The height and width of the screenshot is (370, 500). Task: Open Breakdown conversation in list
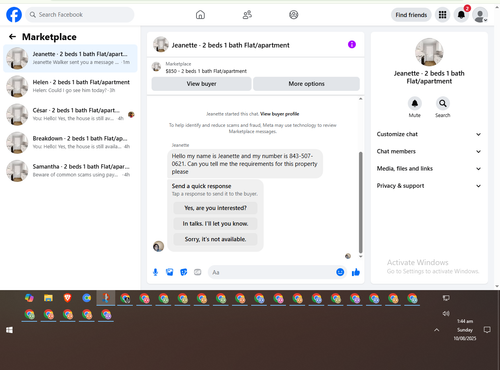pyautogui.click(x=70, y=143)
